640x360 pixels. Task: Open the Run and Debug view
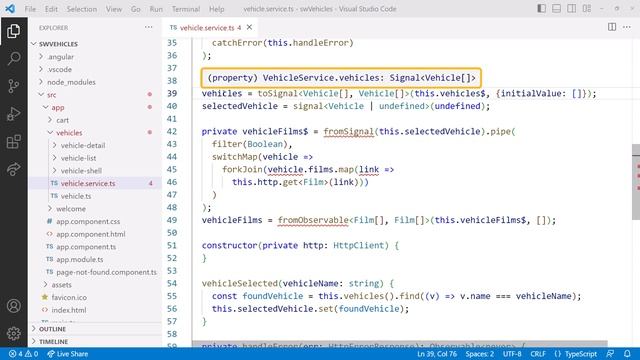pos(13,114)
